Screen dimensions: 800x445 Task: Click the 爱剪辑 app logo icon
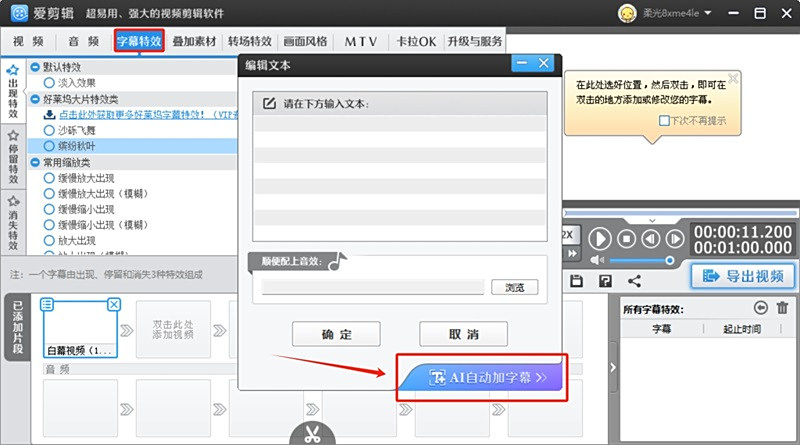coord(19,13)
